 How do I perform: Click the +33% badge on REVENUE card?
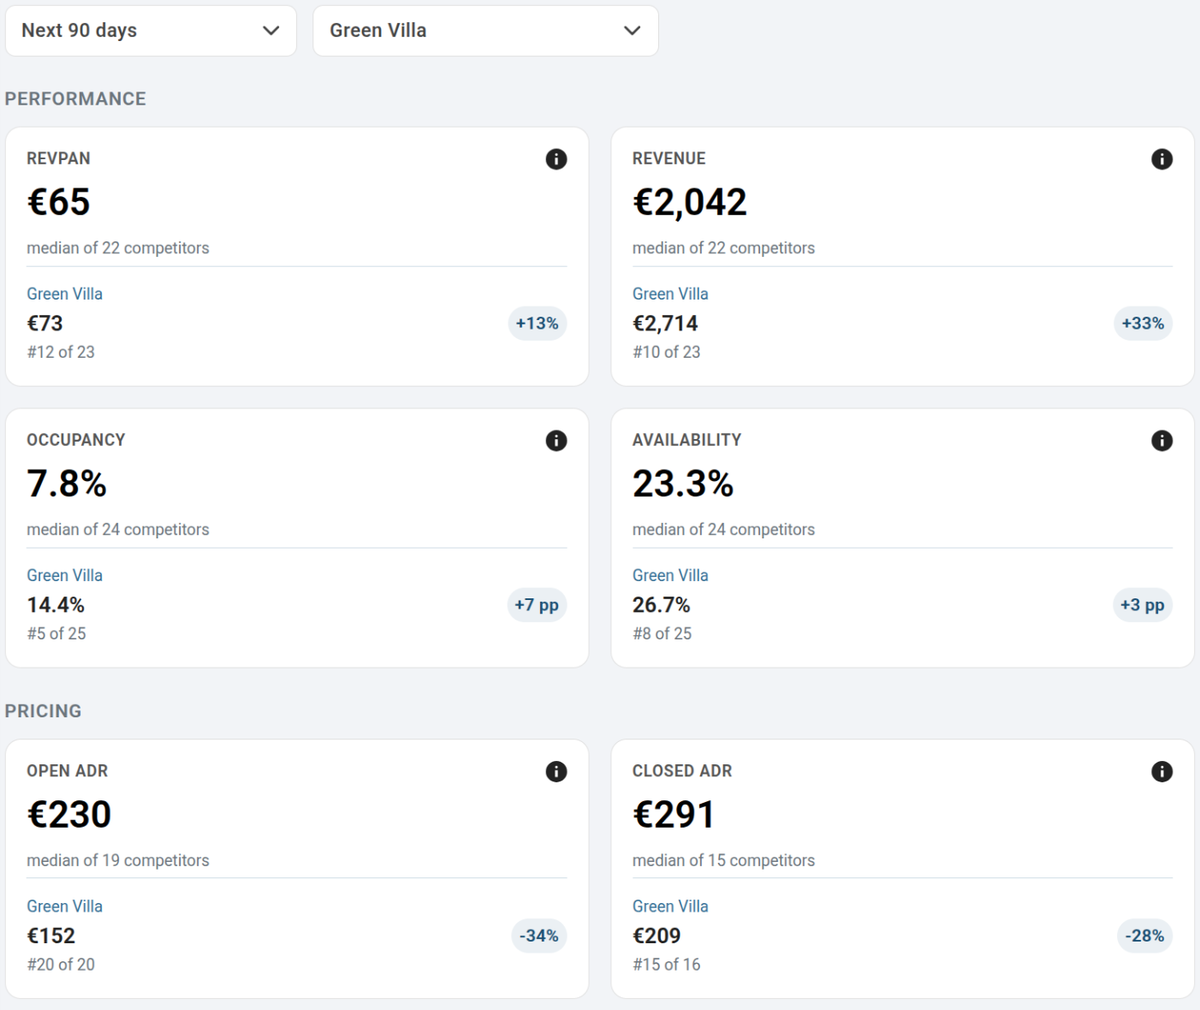point(1143,324)
